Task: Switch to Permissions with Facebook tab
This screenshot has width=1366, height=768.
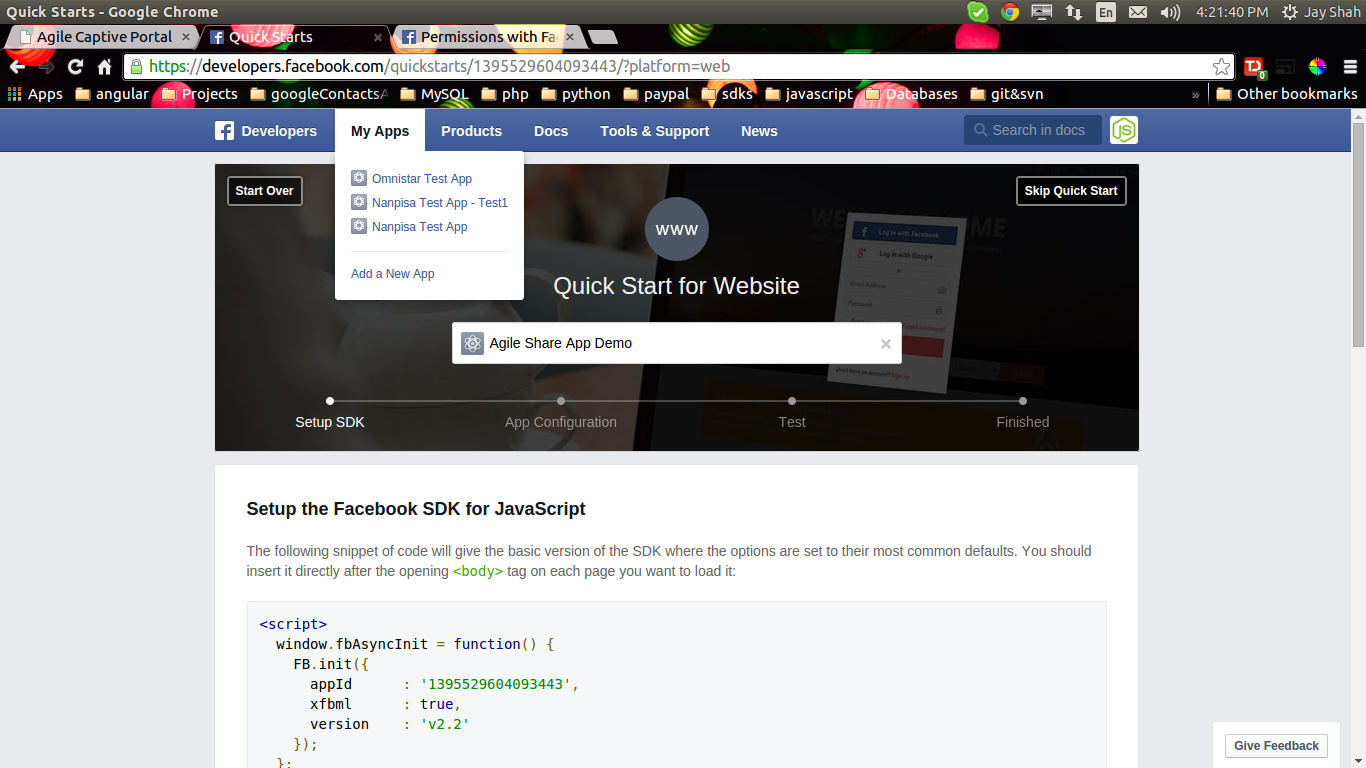Action: click(x=487, y=37)
